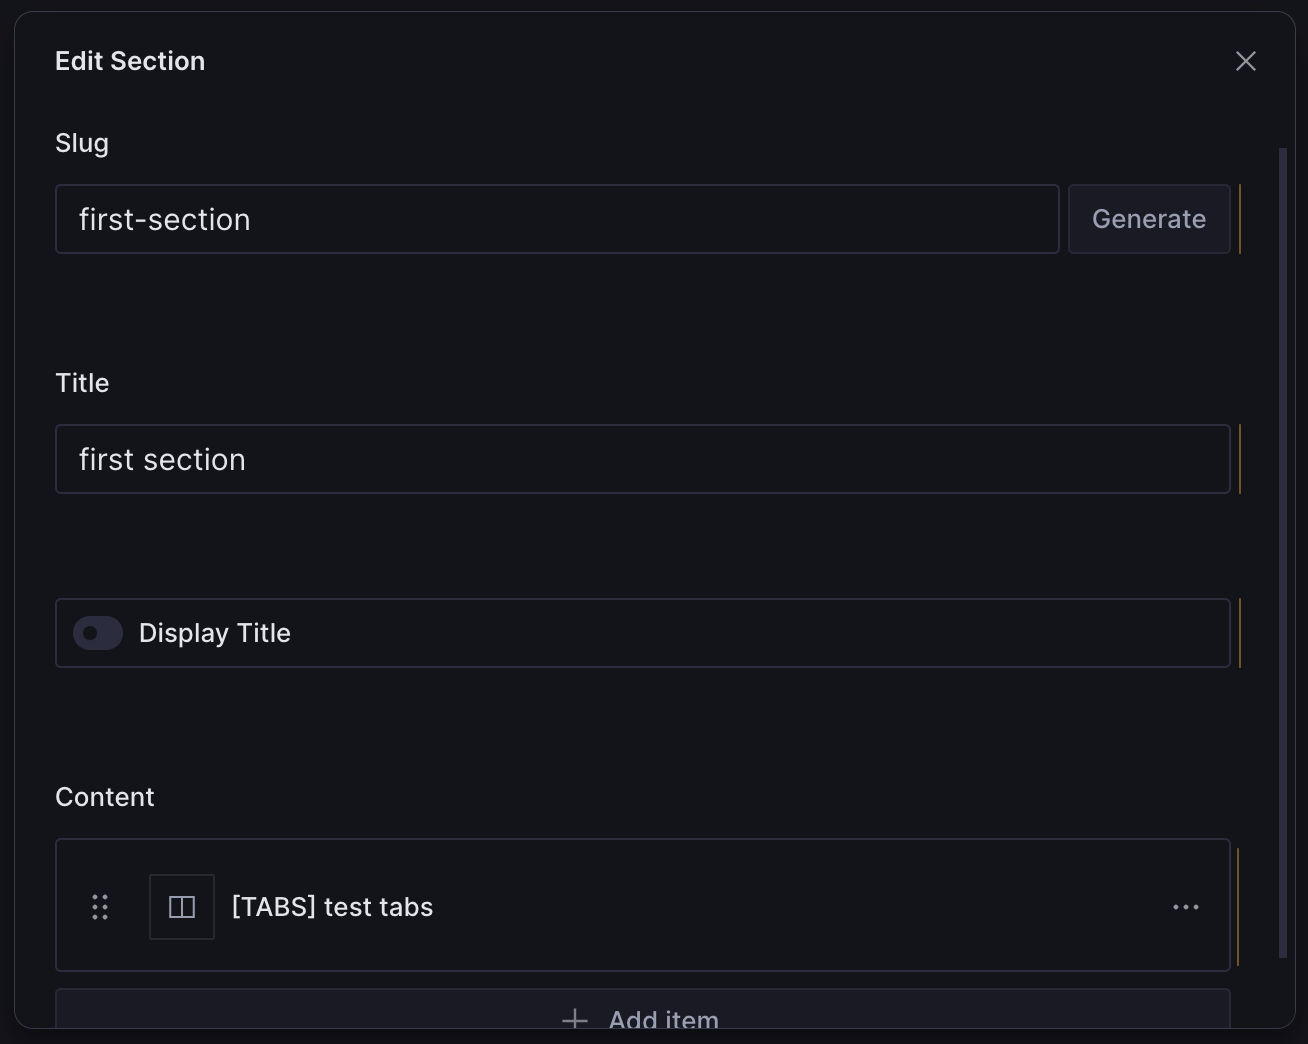Image resolution: width=1308 pixels, height=1044 pixels.
Task: Click the Edit Section heading
Action: pos(130,61)
